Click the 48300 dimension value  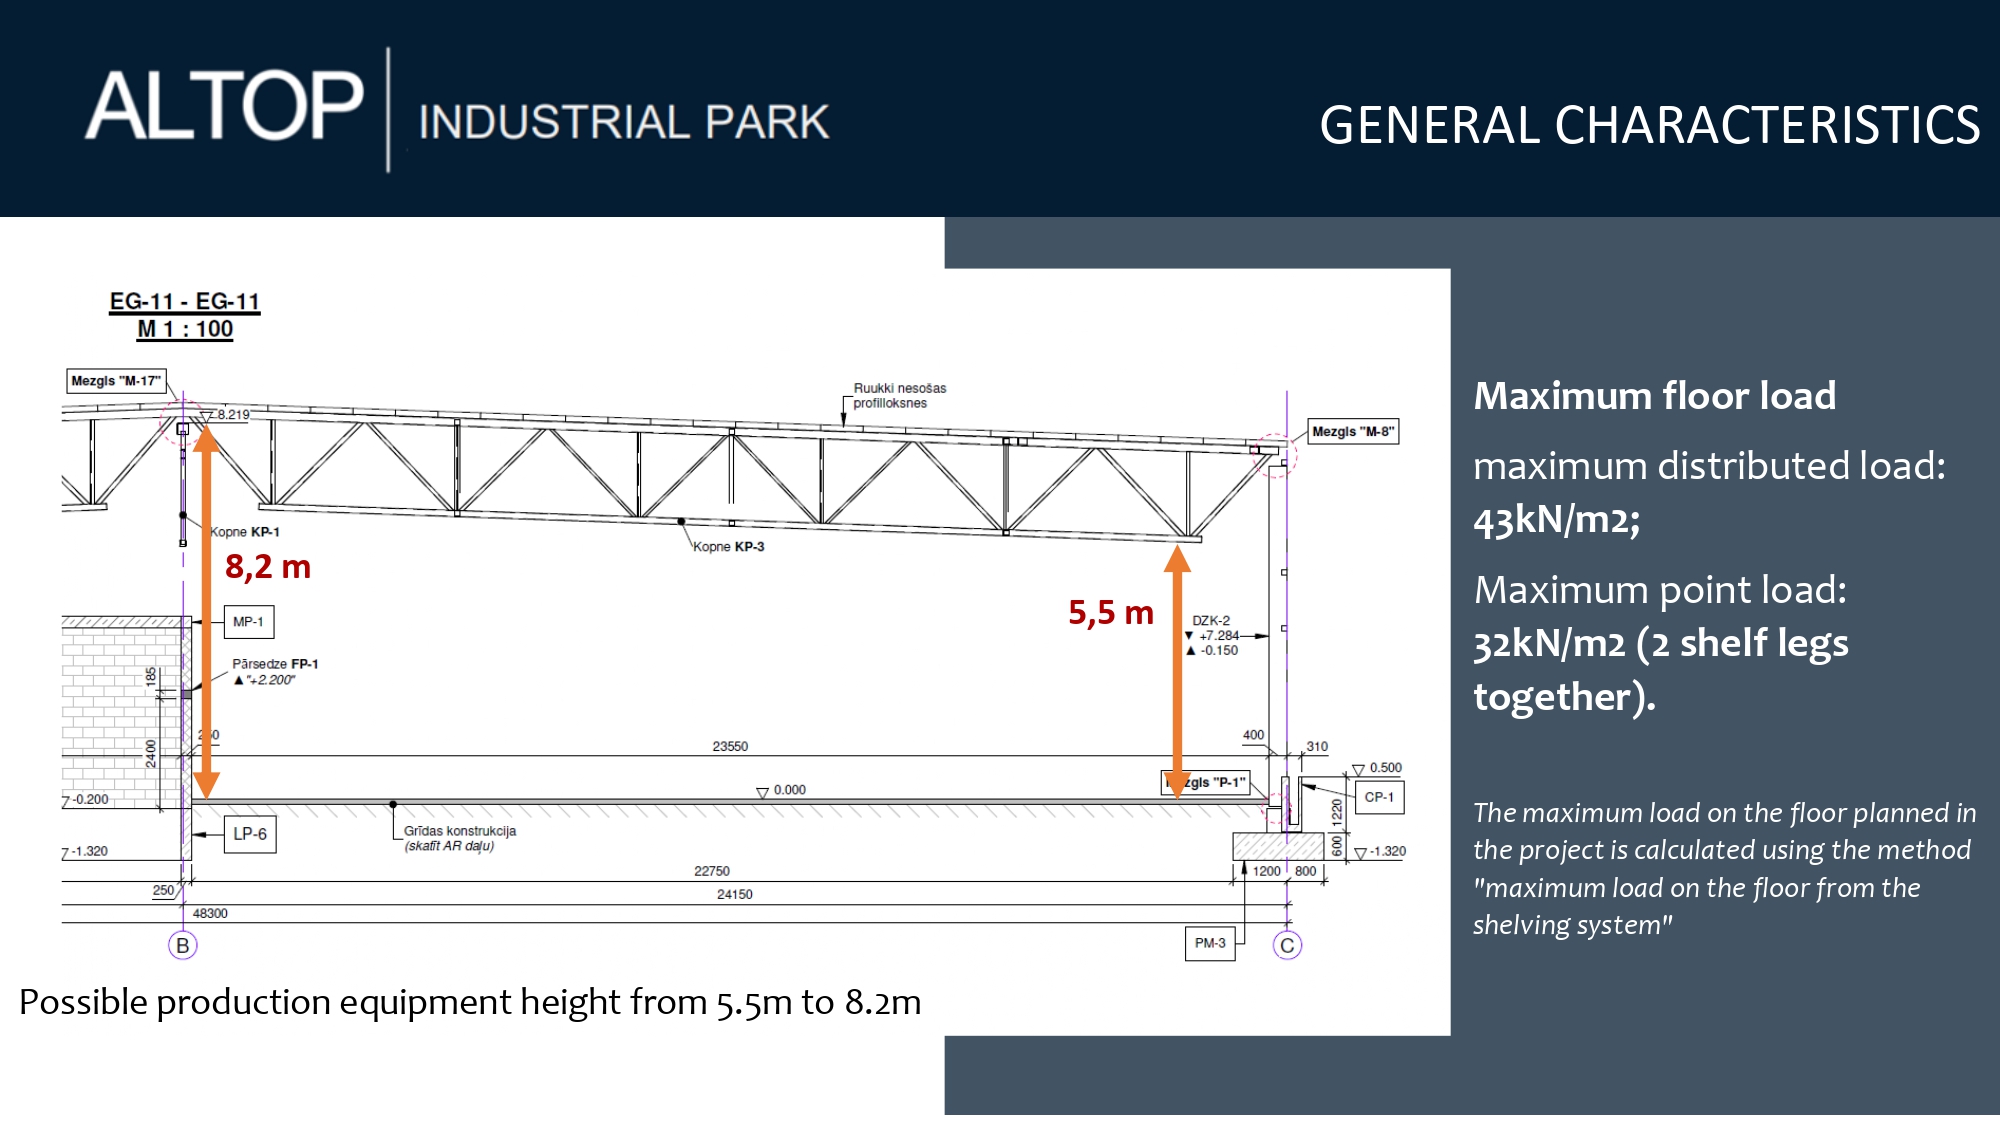[210, 914]
